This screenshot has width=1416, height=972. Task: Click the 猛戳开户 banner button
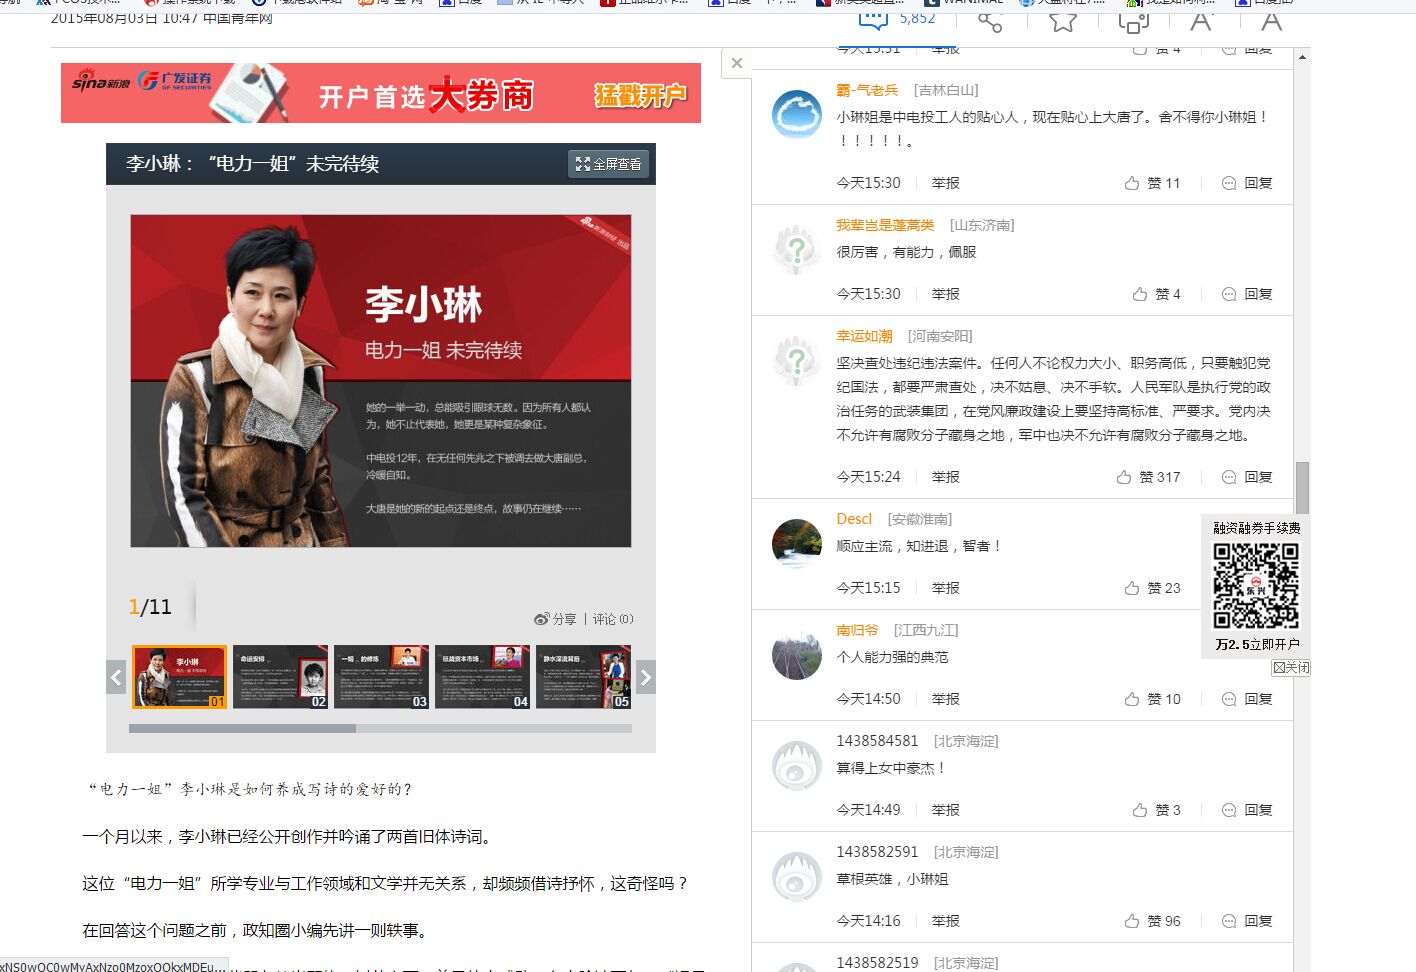click(641, 95)
